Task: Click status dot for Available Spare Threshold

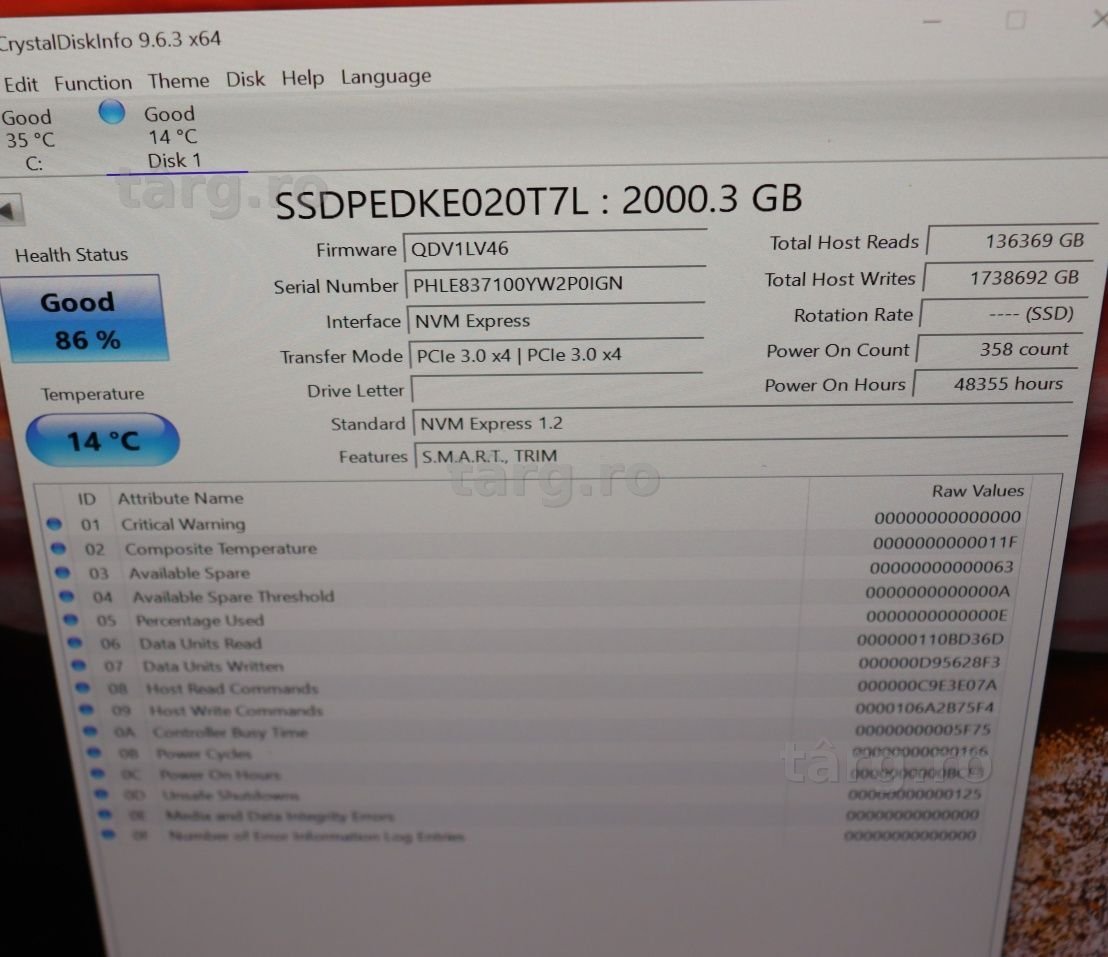Action: point(67,597)
